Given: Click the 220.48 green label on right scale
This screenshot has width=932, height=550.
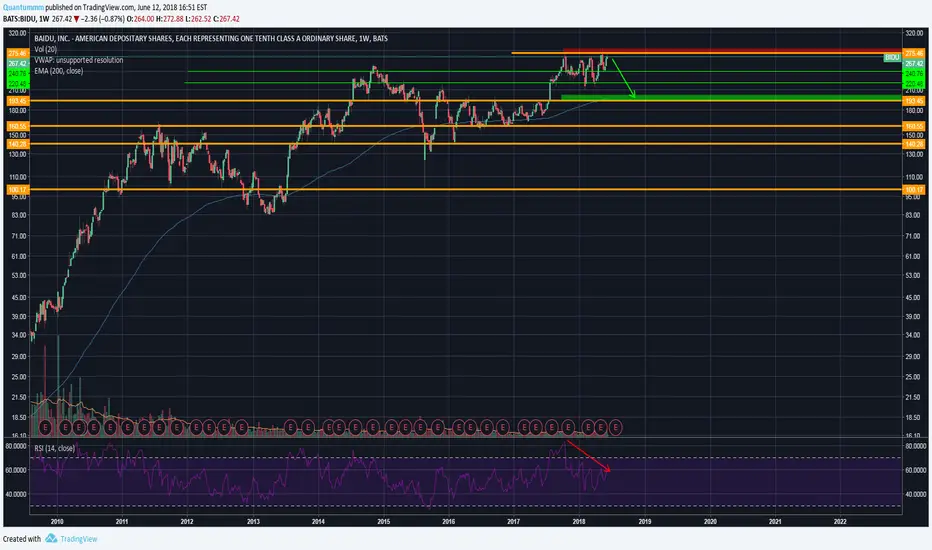Looking at the screenshot, I should coord(914,84).
